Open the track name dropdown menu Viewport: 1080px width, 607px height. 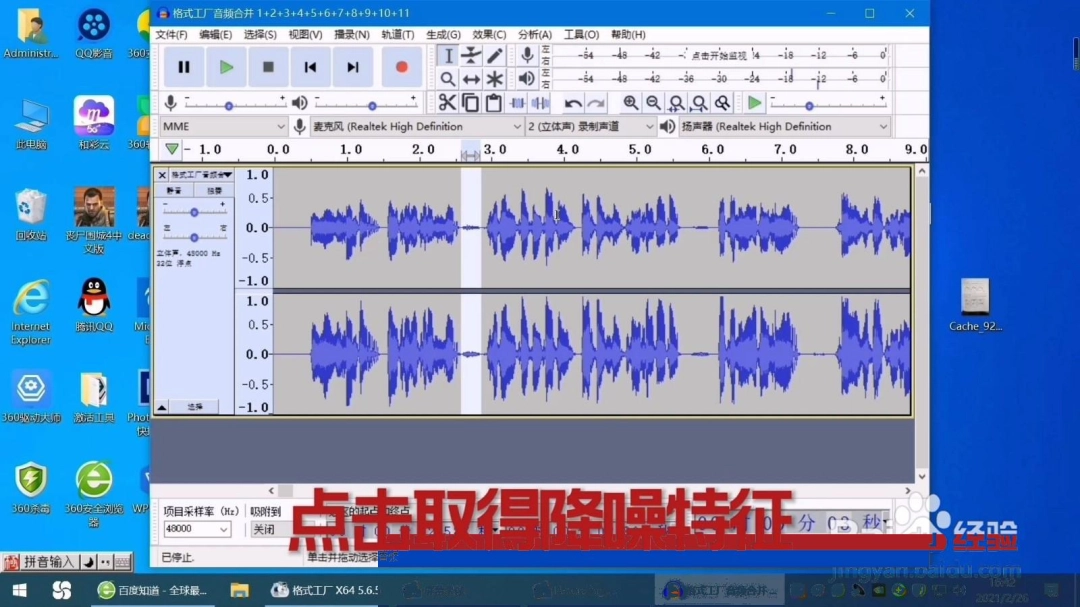point(201,175)
